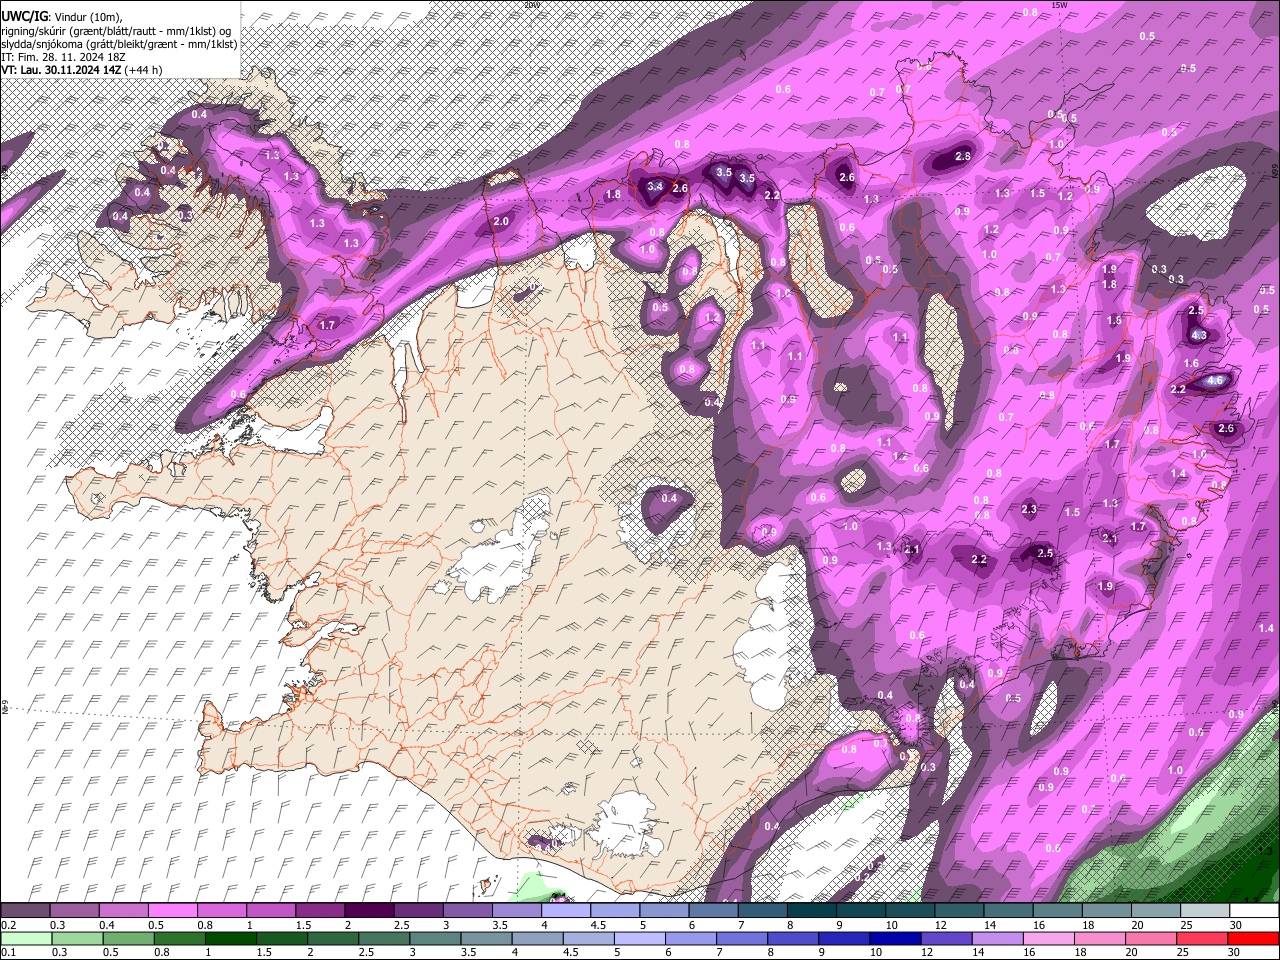
Task: Click the bright red swatch after 30 in the bottom legend
Action: pyautogui.click(x=1253, y=938)
